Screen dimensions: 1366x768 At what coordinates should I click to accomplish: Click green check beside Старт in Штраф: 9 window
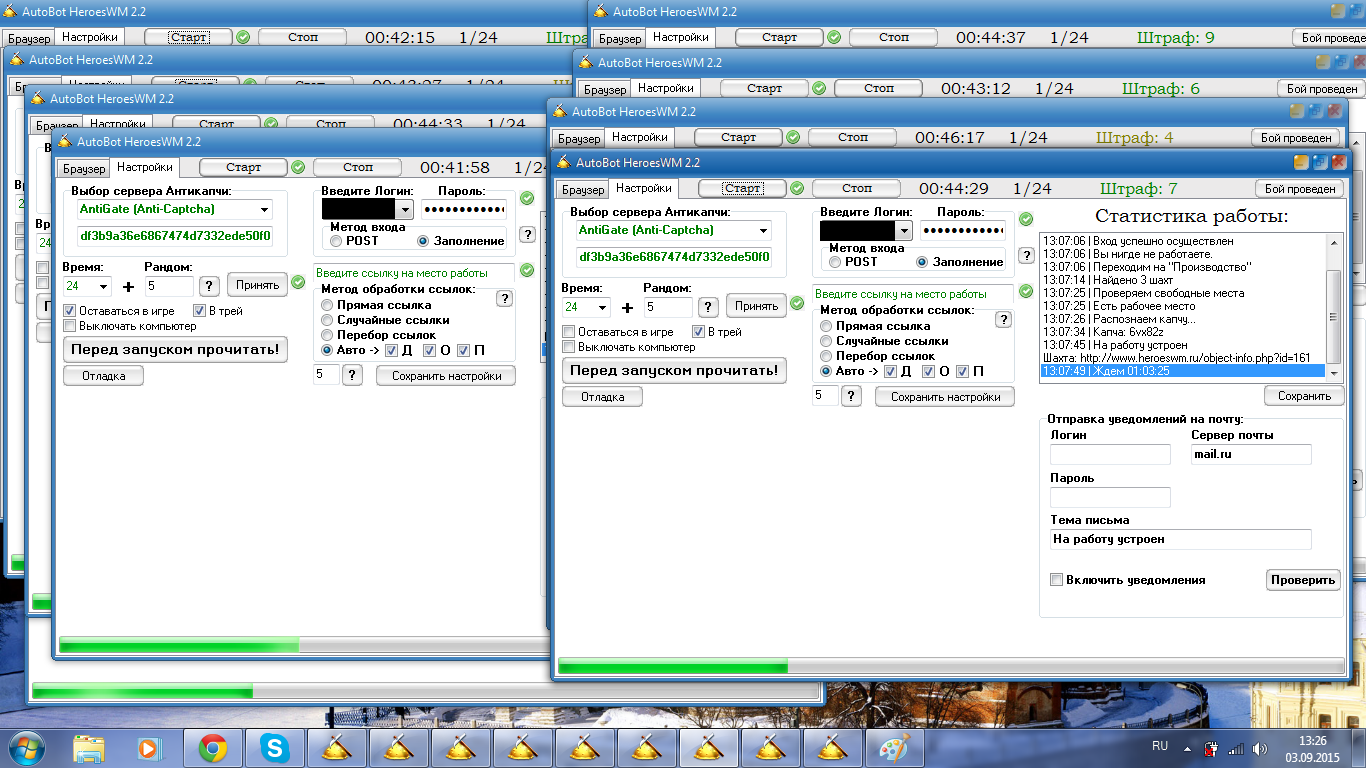[833, 37]
